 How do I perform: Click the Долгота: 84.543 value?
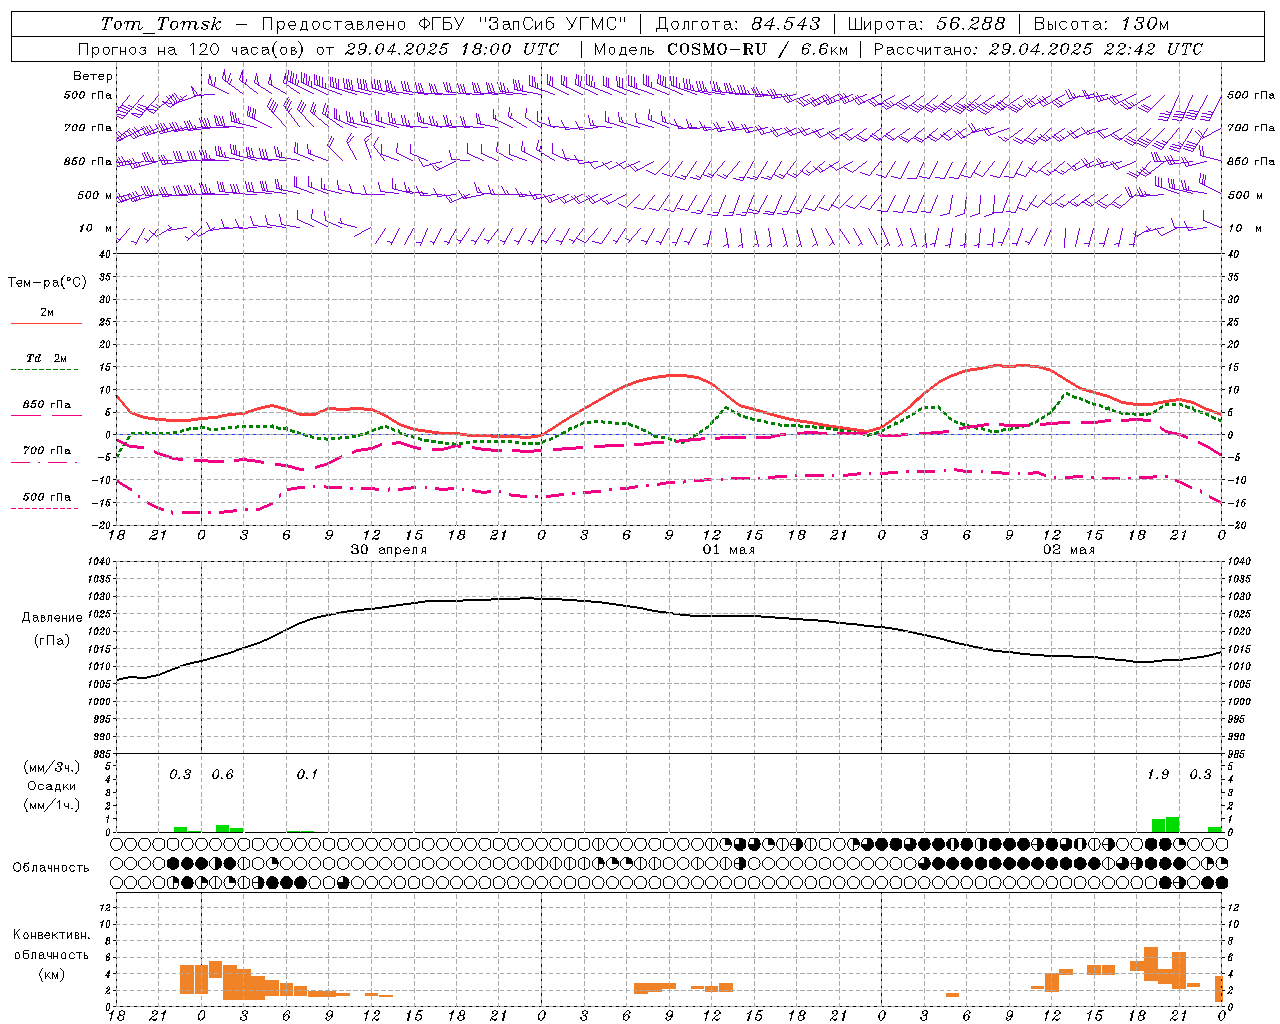click(738, 24)
